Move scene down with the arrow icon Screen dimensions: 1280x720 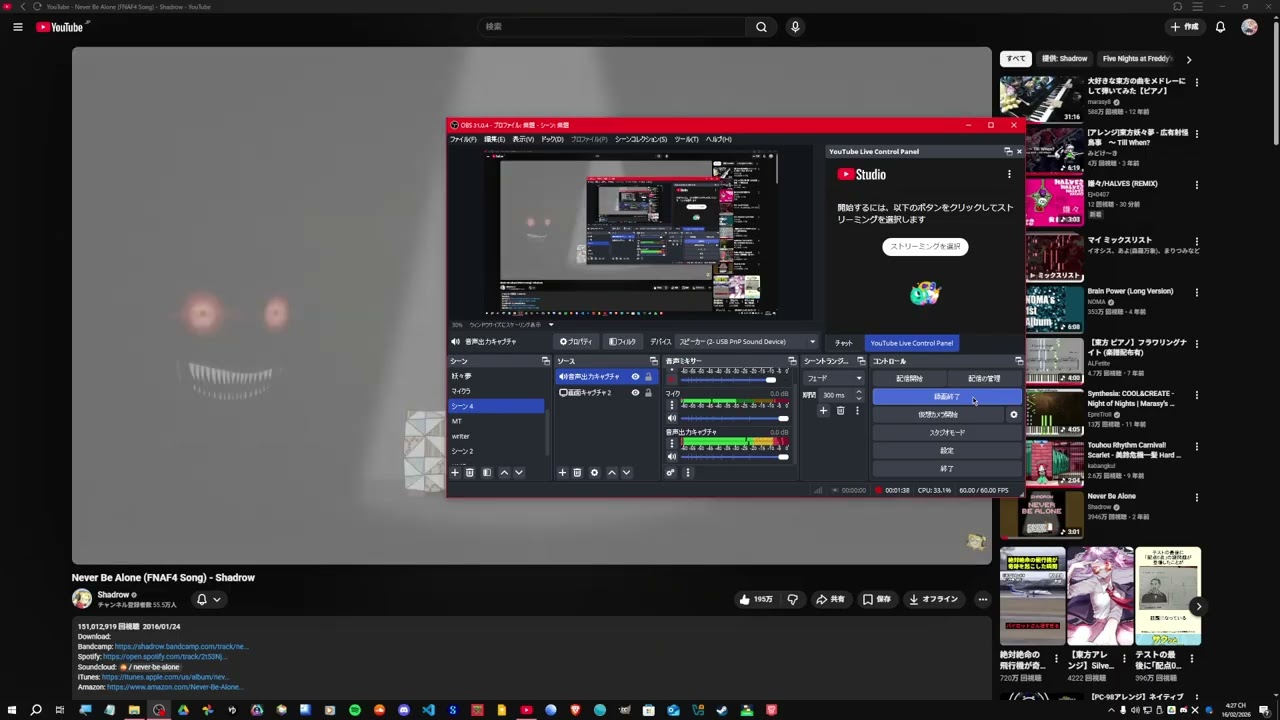pos(518,472)
